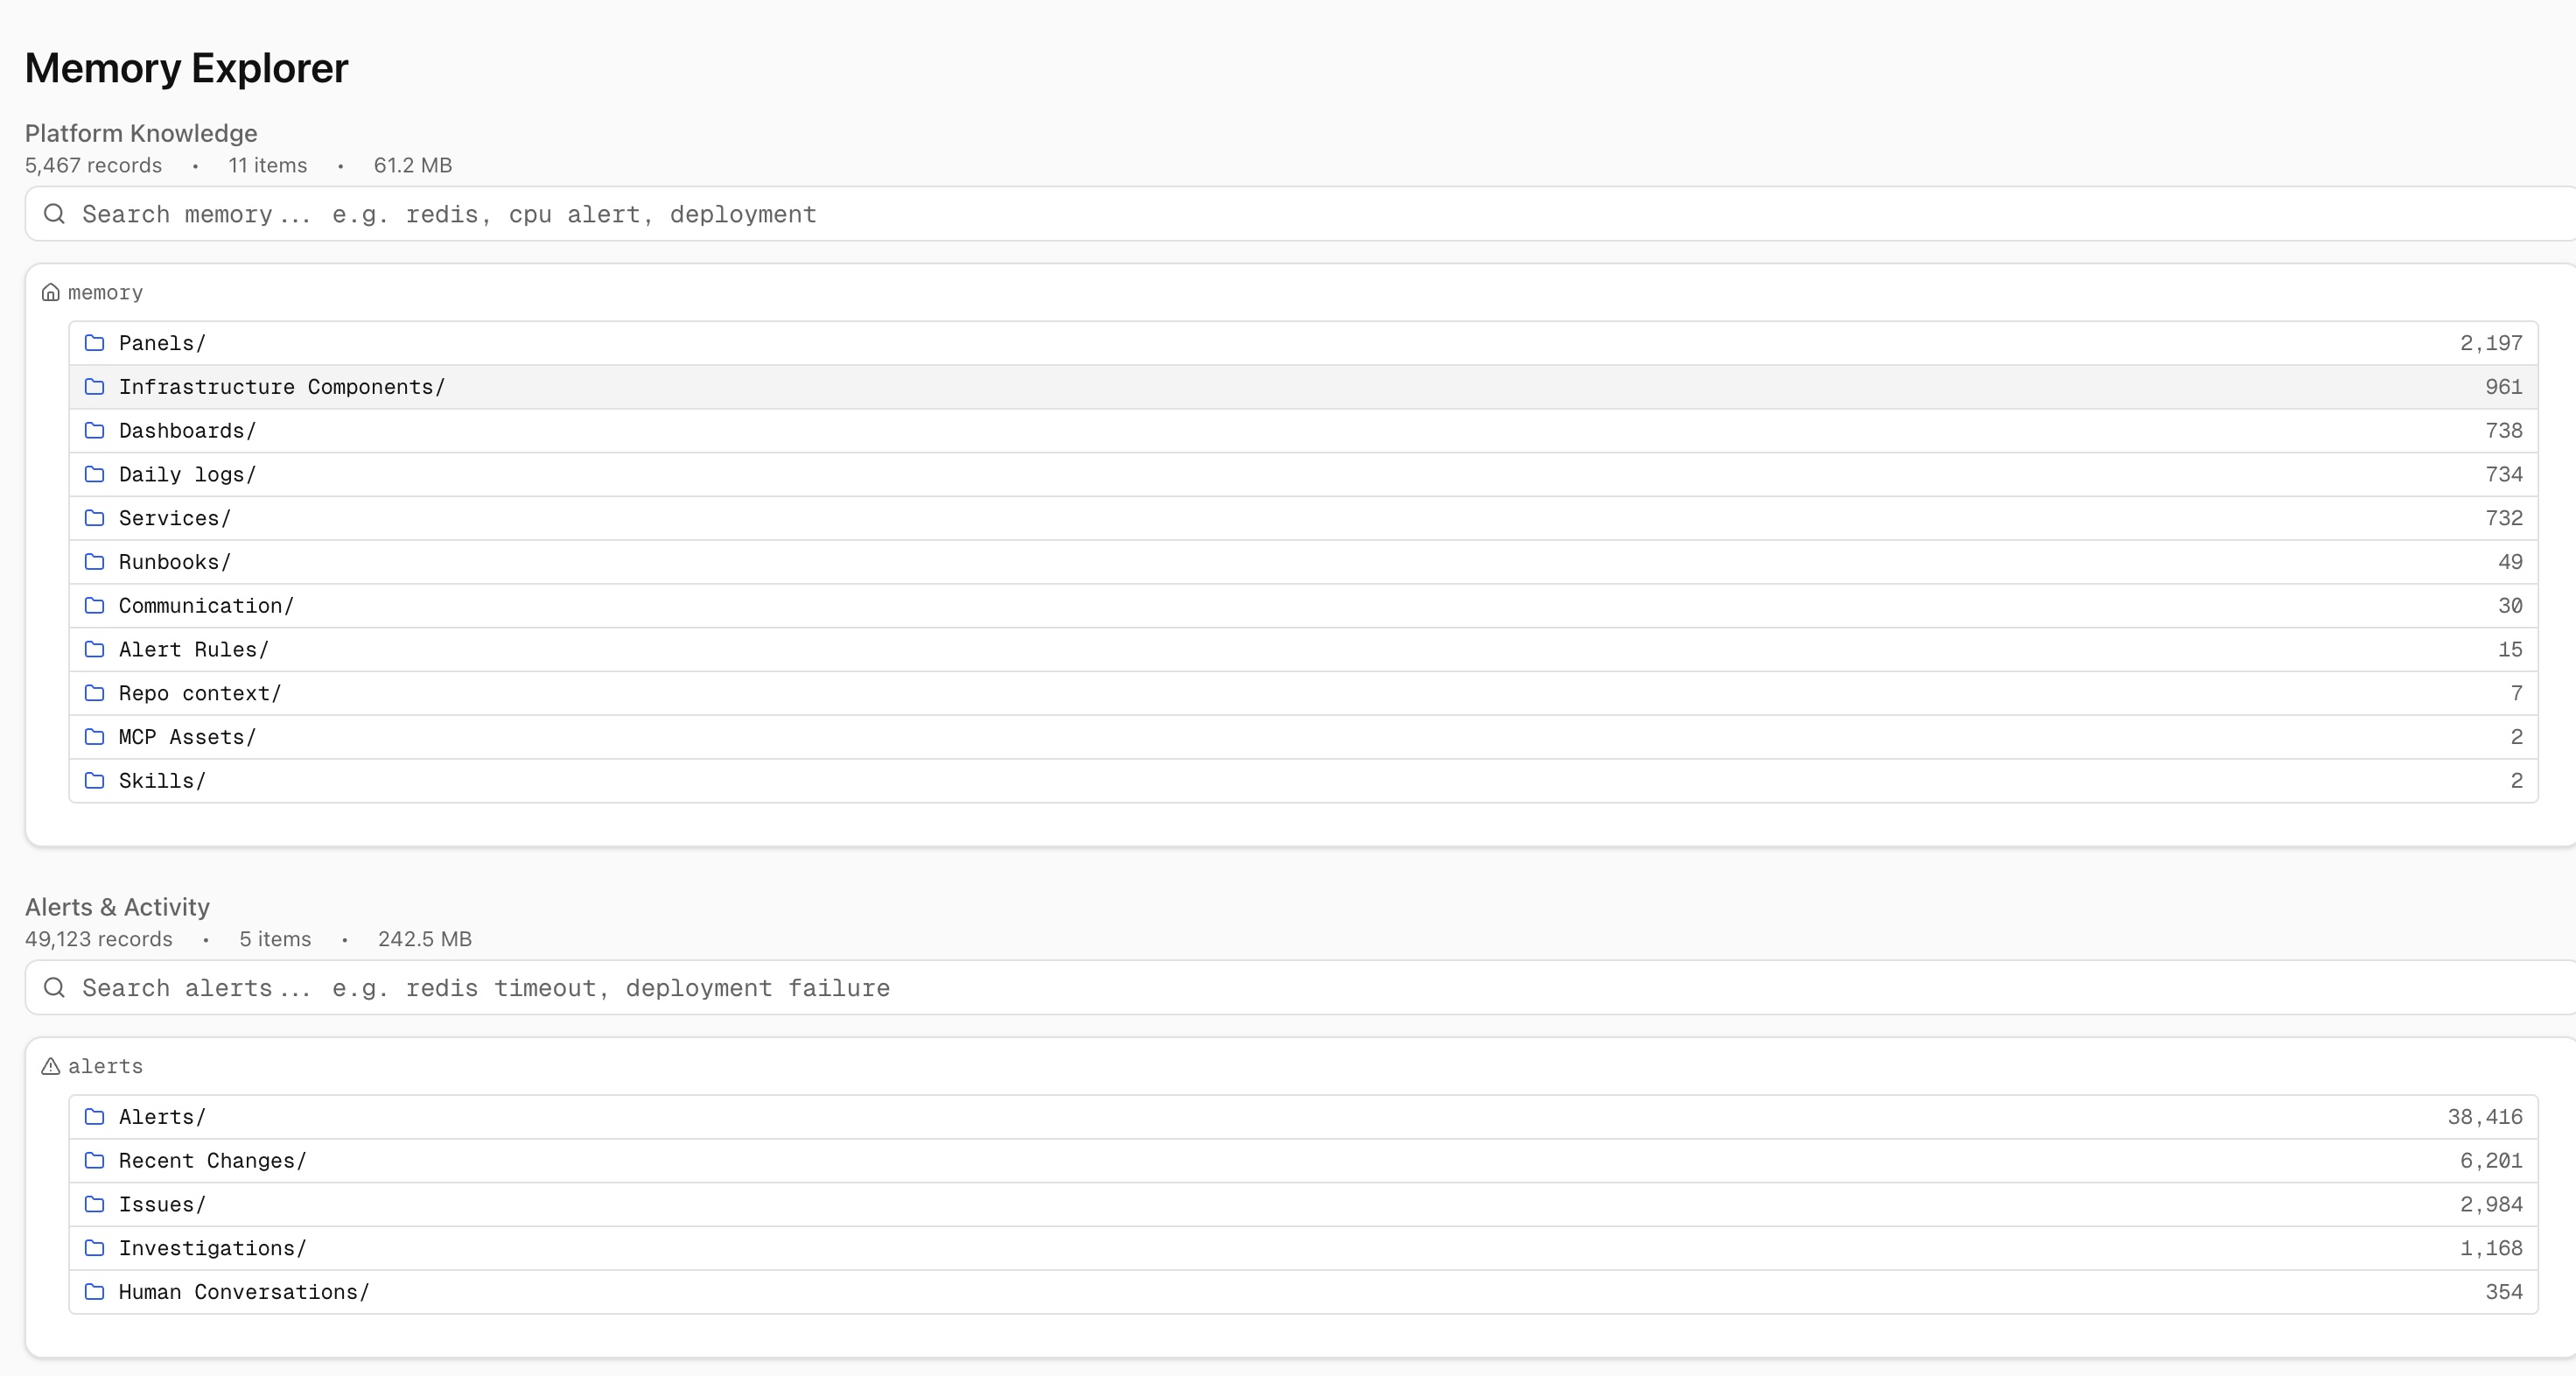Click the folder icon next to Runbooks/
Viewport: 2576px width, 1376px height.
[95, 562]
